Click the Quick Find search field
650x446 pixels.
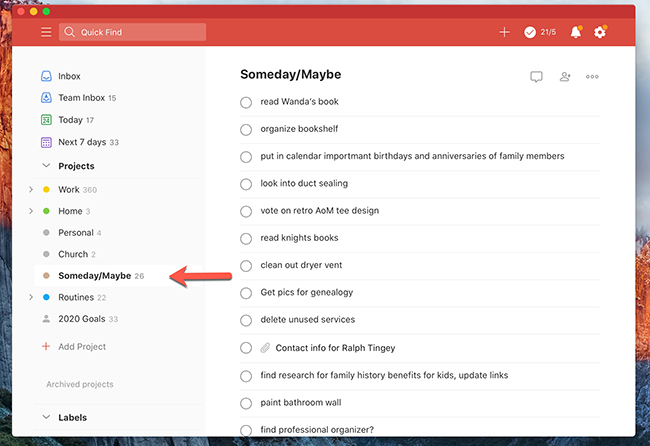[132, 32]
